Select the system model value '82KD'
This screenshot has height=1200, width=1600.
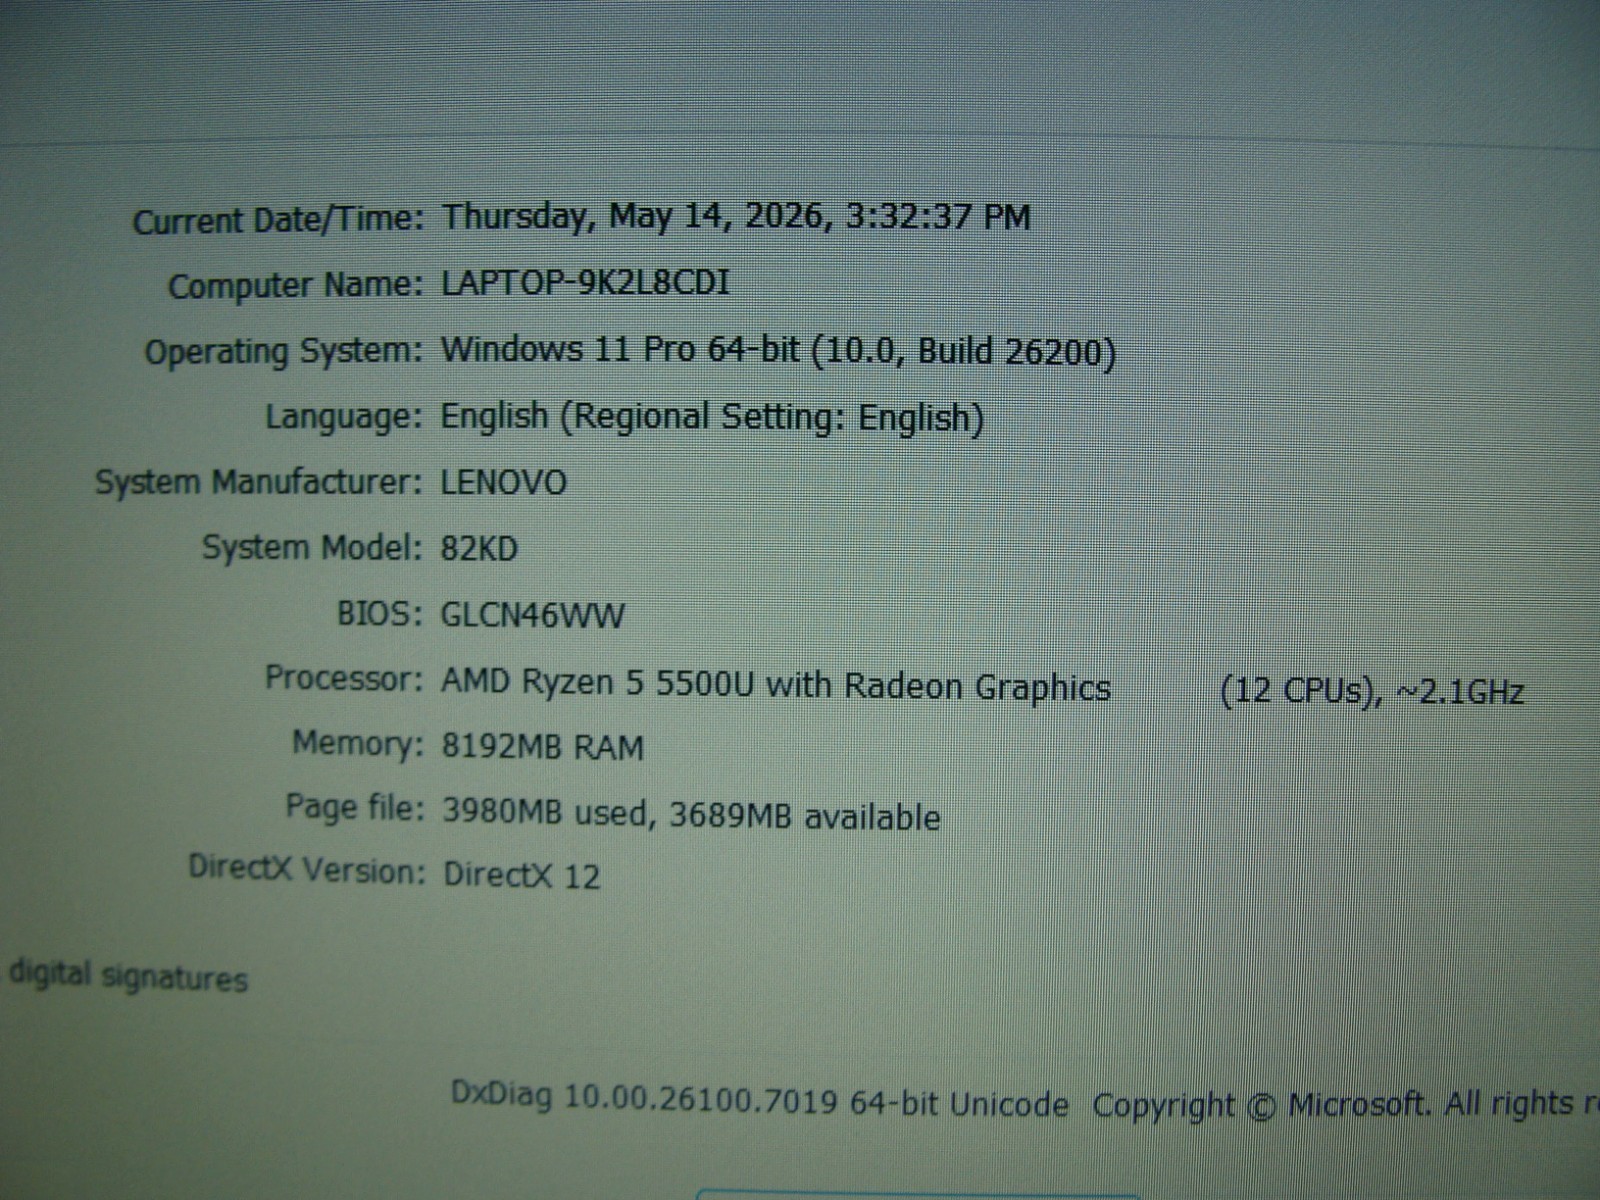point(480,548)
